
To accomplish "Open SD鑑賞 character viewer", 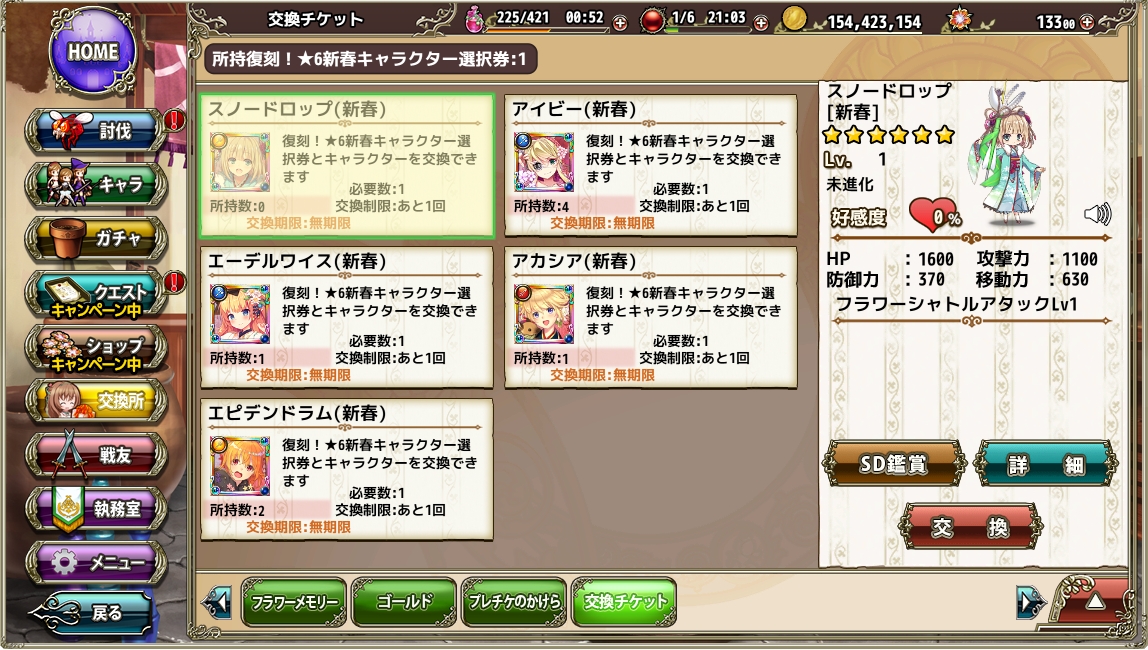I will 894,463.
